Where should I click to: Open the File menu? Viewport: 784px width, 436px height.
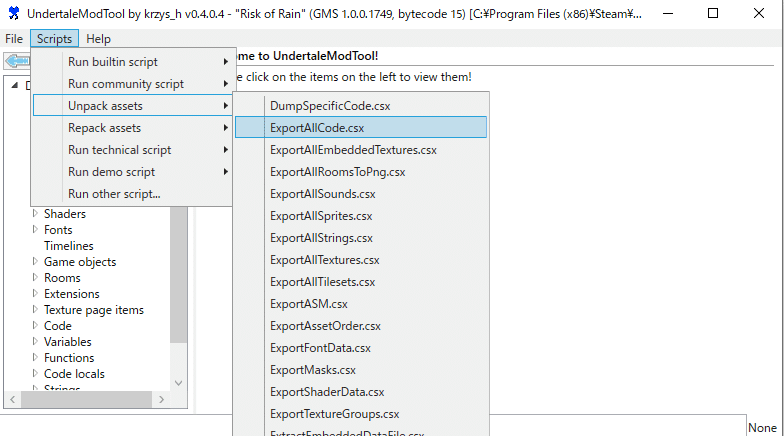pyautogui.click(x=14, y=38)
